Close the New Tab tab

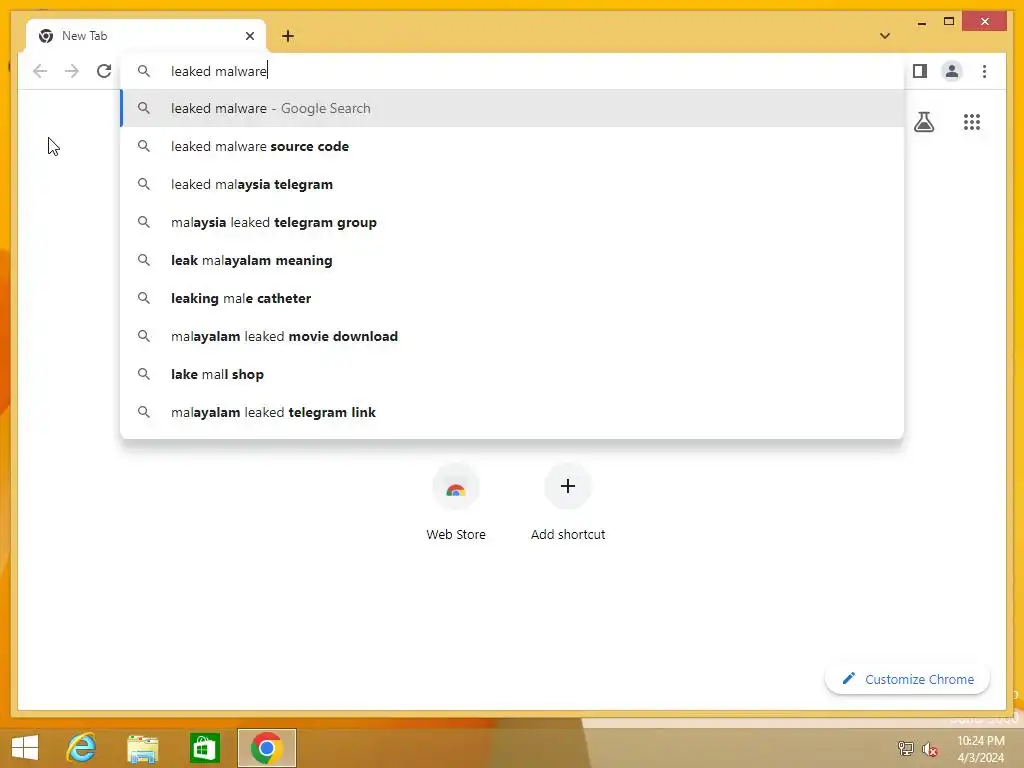[249, 36]
